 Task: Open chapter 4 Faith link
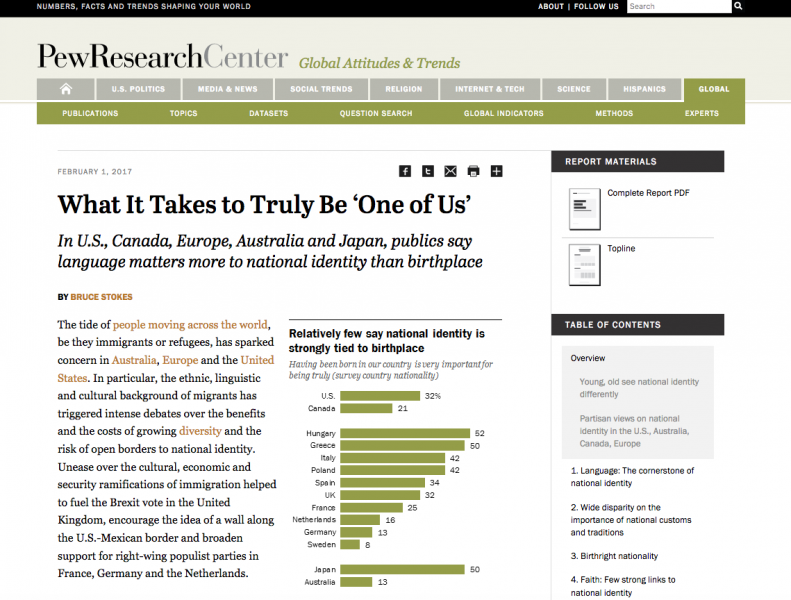pos(623,586)
